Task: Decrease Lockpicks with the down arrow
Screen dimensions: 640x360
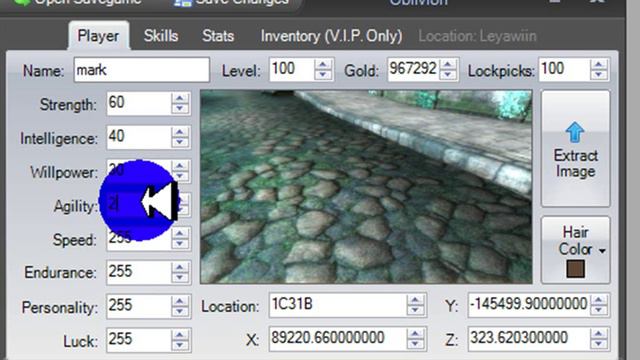Action: coord(599,75)
